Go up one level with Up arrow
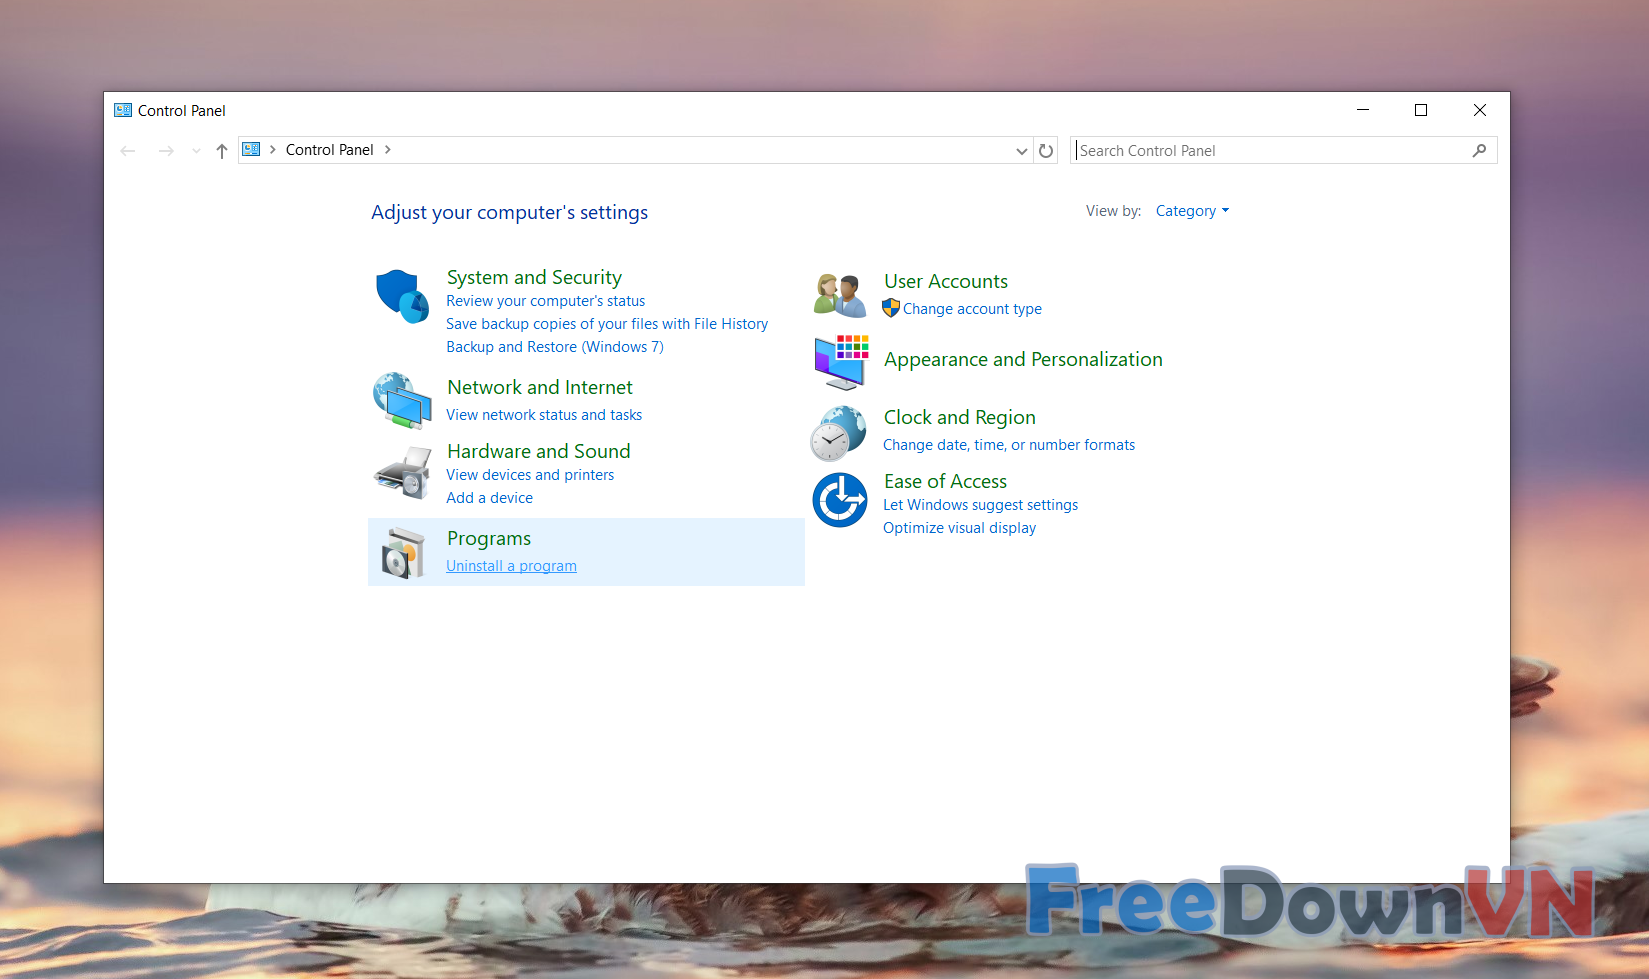Viewport: 1649px width, 979px height. point(222,151)
